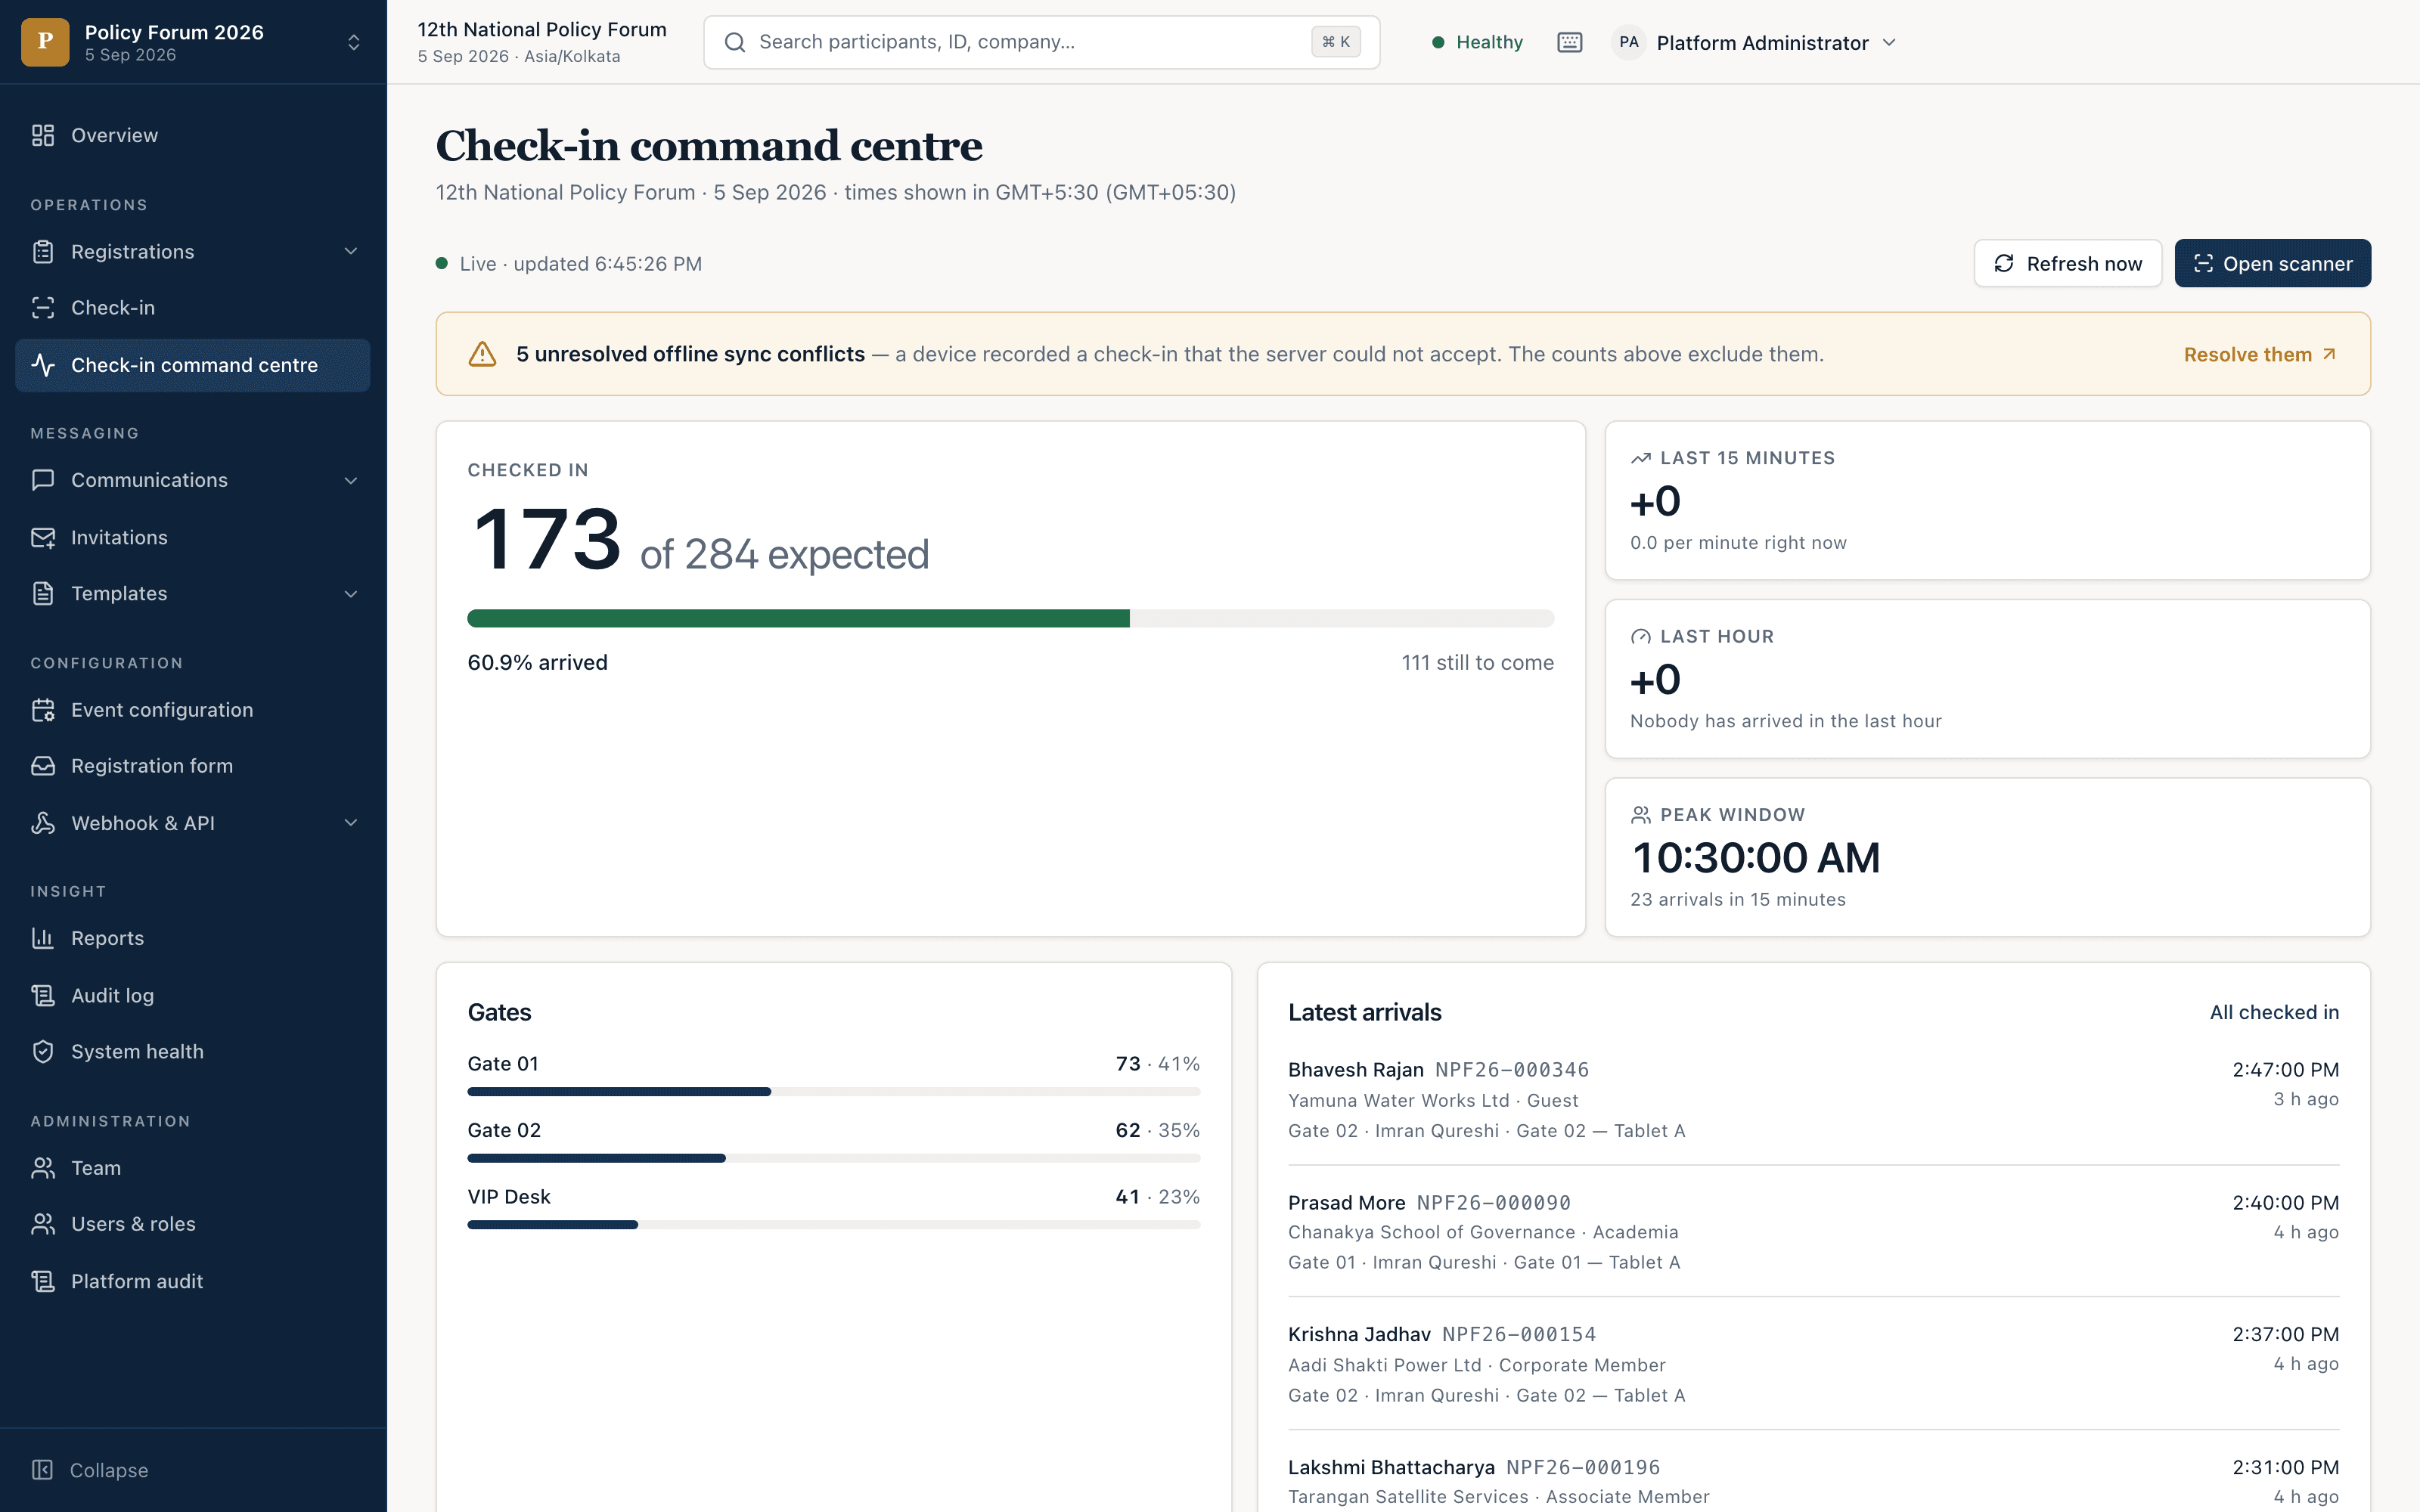The width and height of the screenshot is (2420, 1512).
Task: Click the Communications speech bubble icon
Action: (43, 480)
